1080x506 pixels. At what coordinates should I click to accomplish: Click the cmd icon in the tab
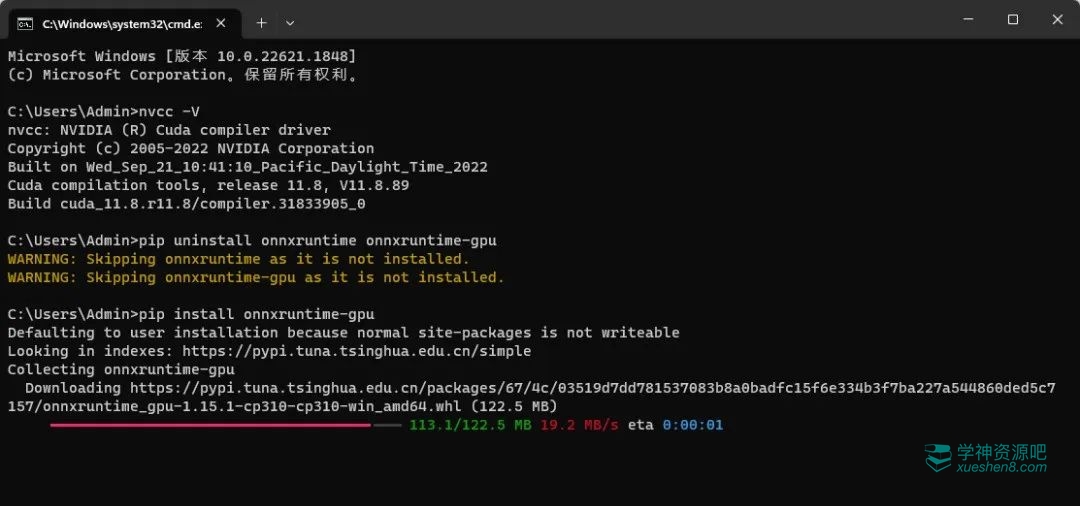coord(25,22)
